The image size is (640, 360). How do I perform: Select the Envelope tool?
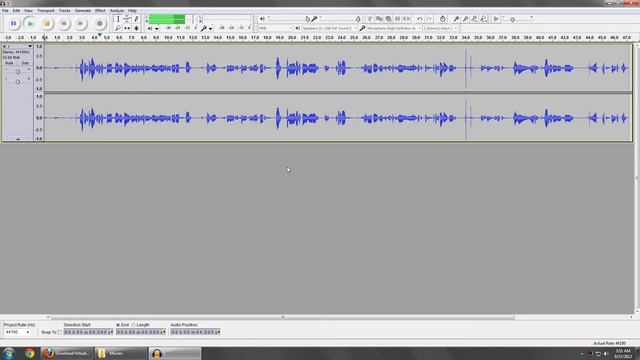coord(127,19)
